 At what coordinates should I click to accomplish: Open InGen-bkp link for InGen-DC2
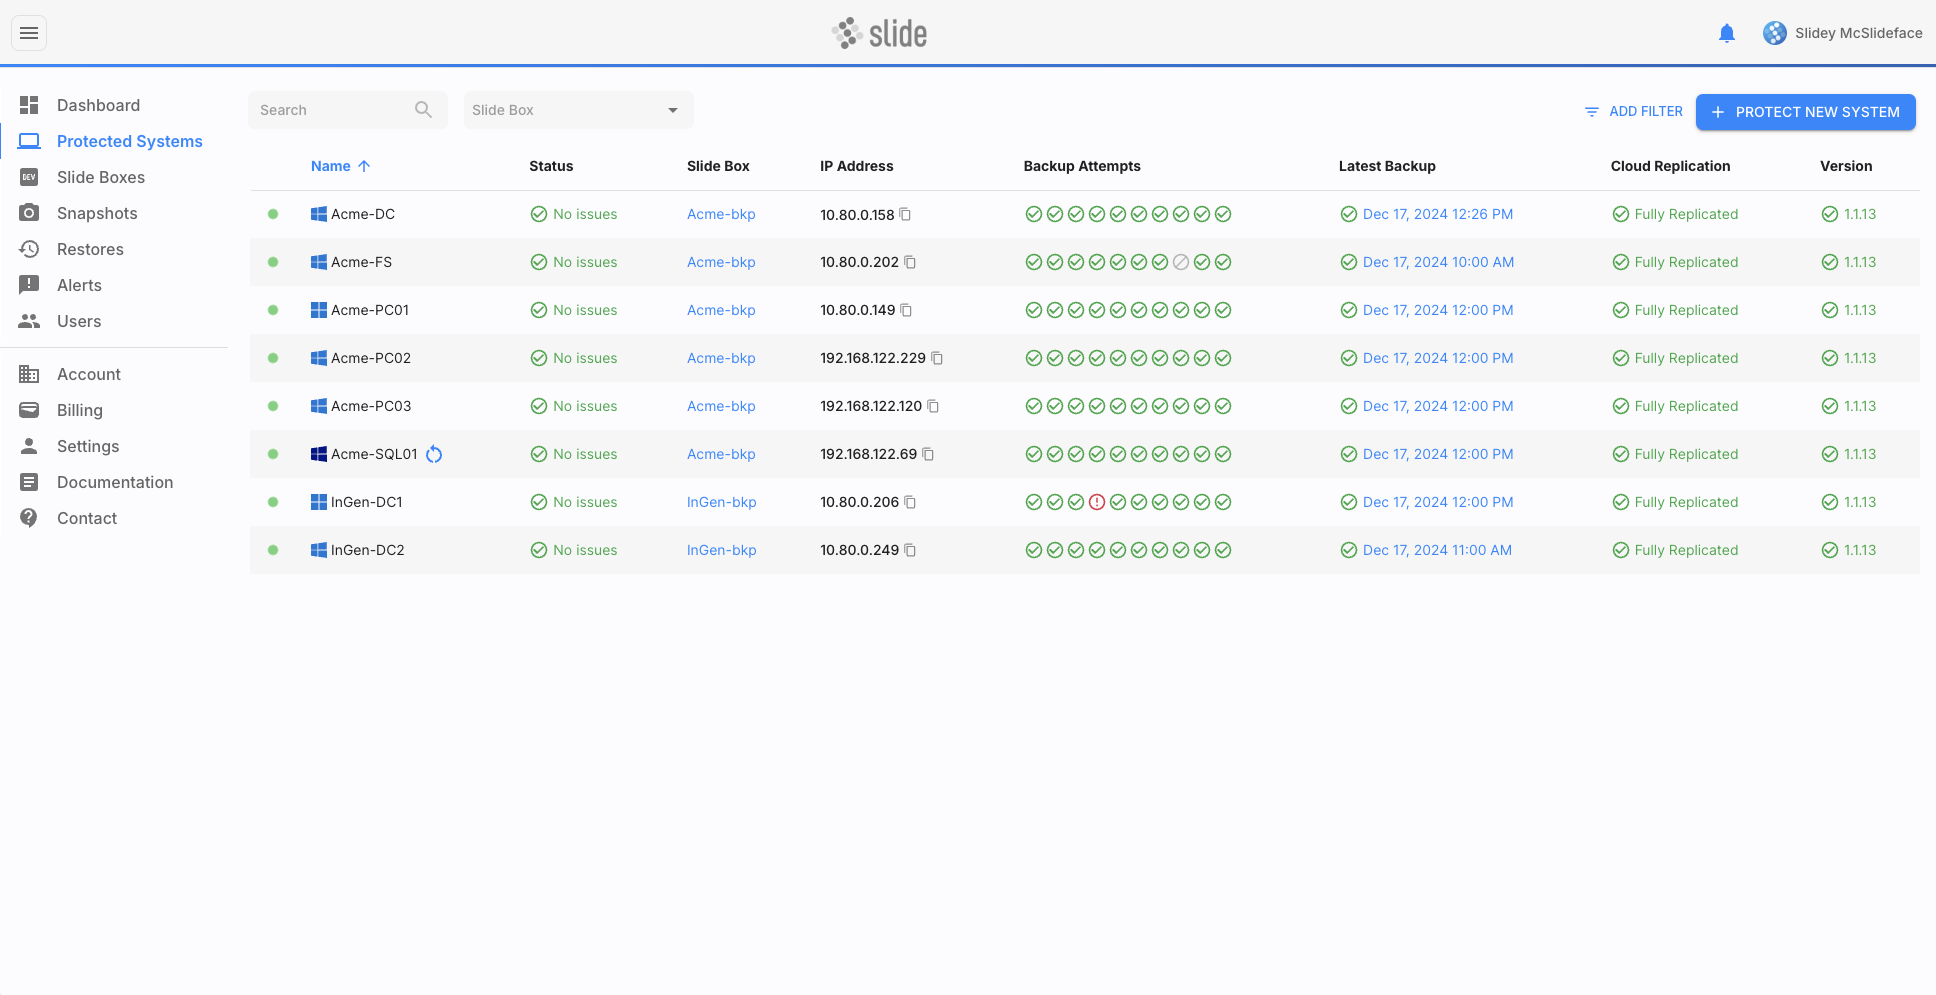[x=721, y=550]
